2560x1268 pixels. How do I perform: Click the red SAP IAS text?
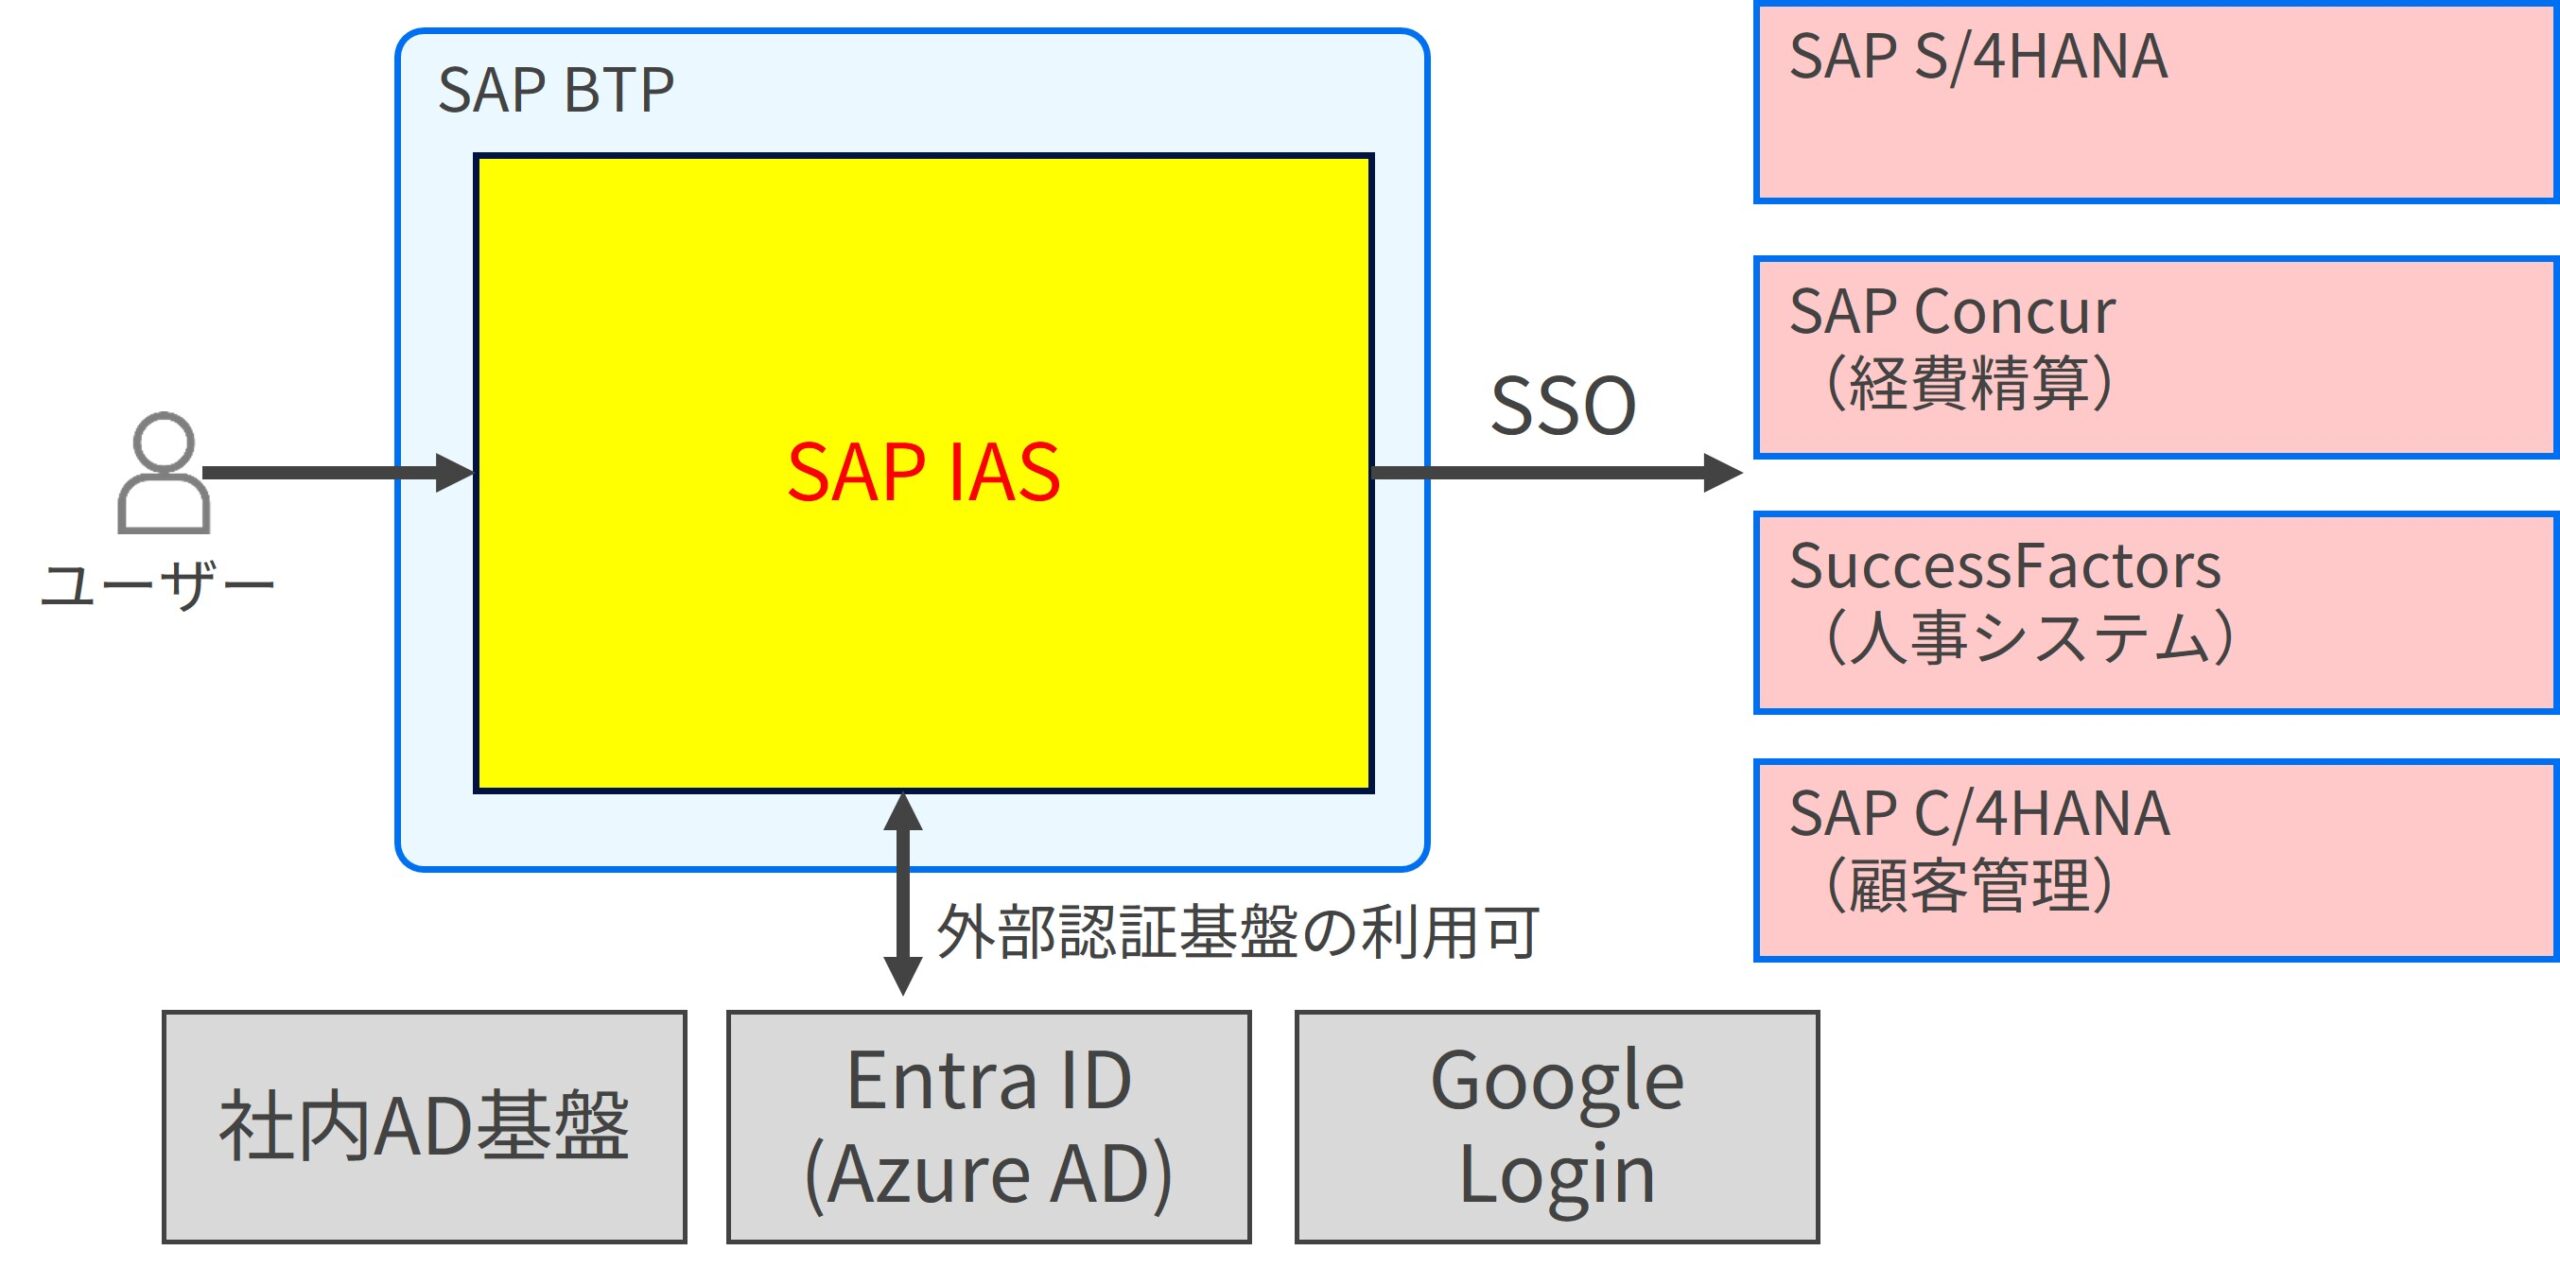922,472
